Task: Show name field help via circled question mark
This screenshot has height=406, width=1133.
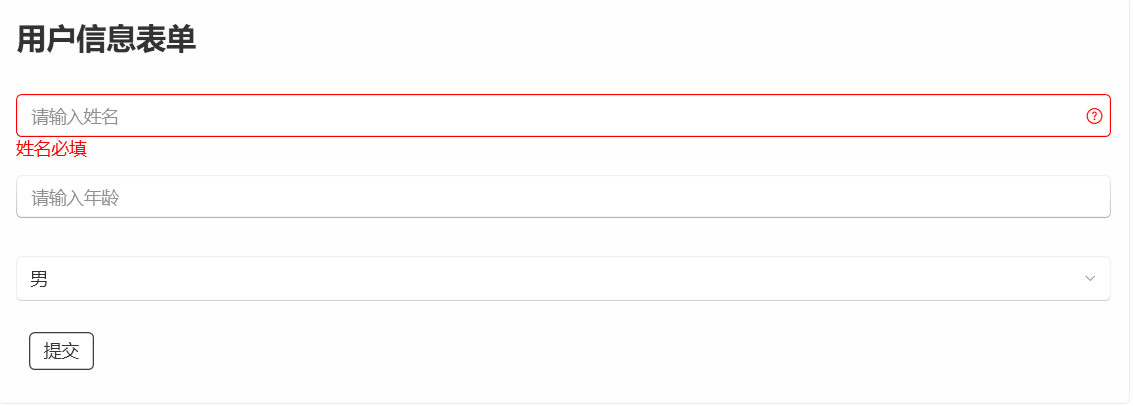Action: pos(1094,116)
